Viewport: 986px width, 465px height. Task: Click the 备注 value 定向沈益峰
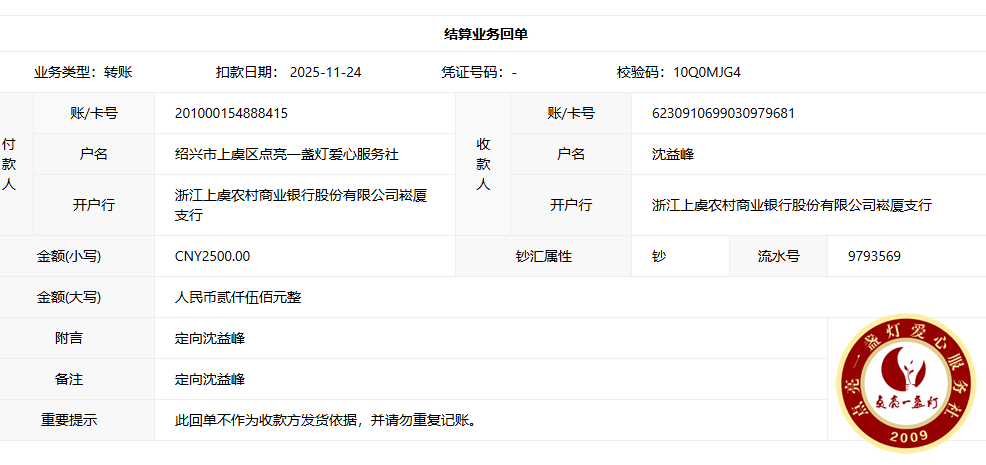(210, 379)
